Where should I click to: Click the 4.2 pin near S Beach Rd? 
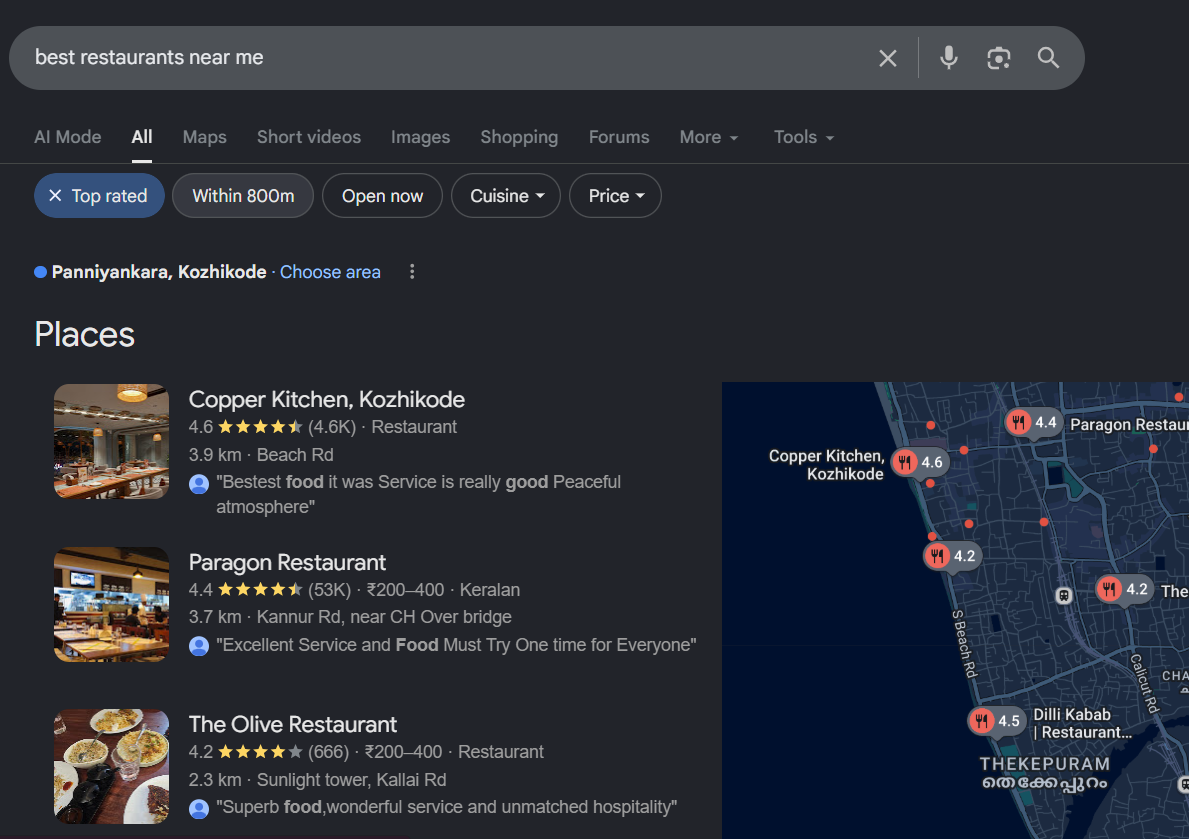[x=952, y=556]
